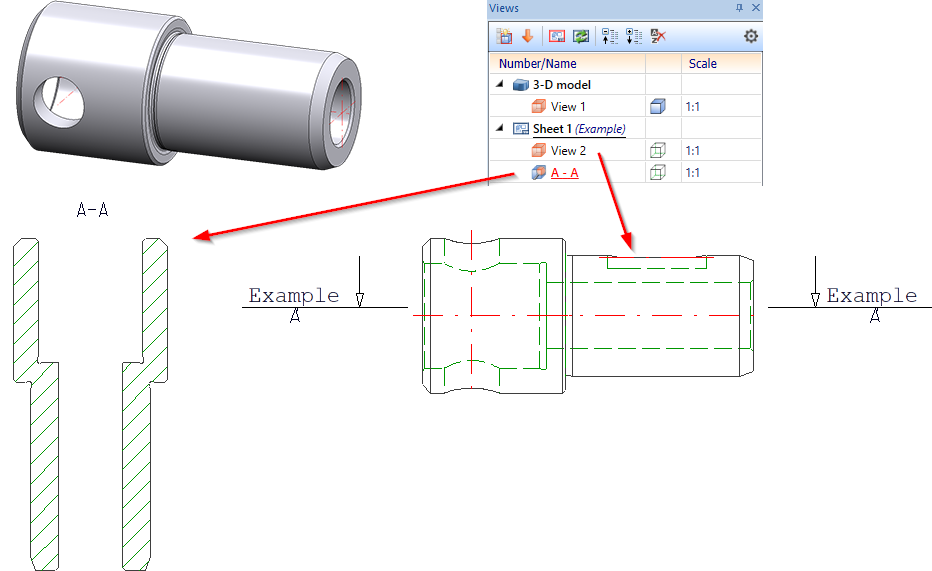Click the red-framed sheet icon in toolbar
The width and height of the screenshot is (932, 571).
pos(557,36)
